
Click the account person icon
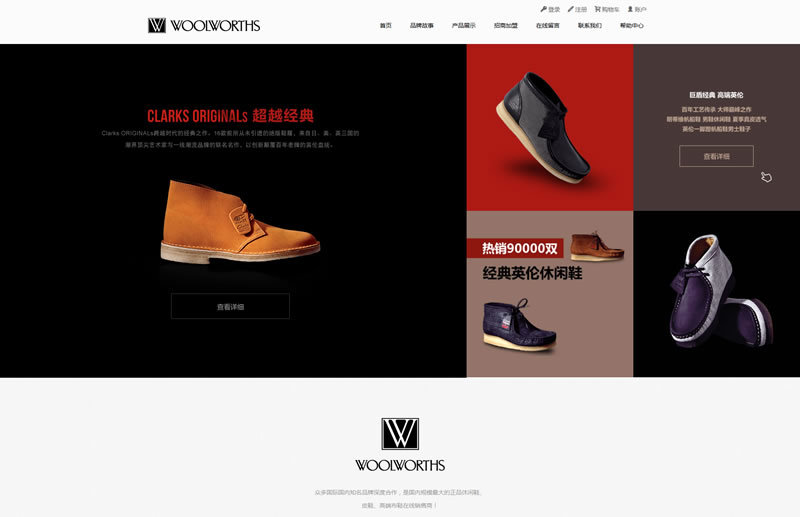[x=630, y=9]
